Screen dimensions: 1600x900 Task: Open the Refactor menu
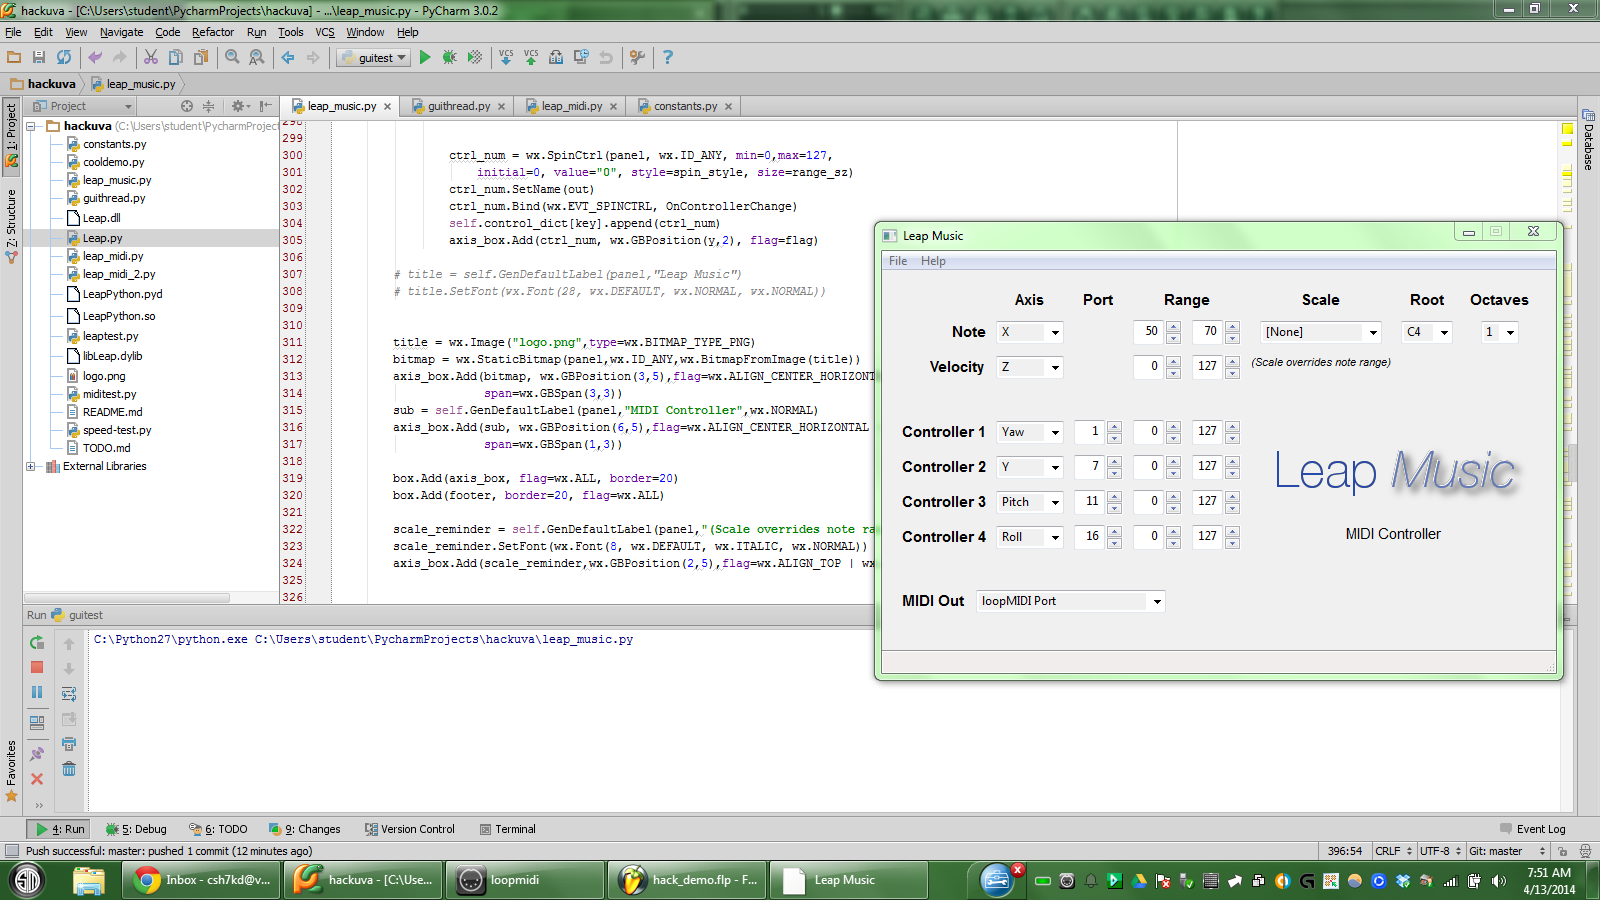[x=212, y=32]
